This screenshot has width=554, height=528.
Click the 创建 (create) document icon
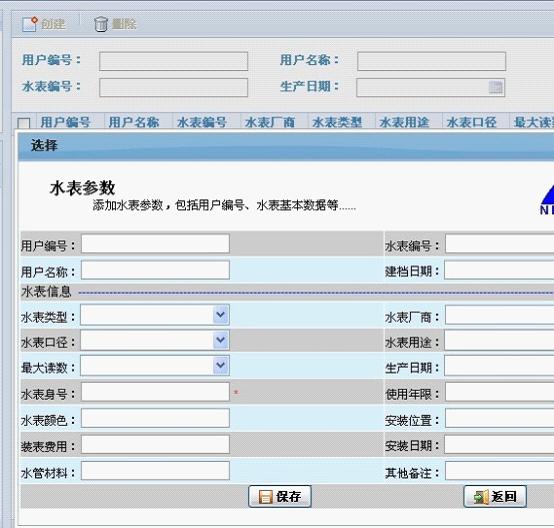coord(30,24)
